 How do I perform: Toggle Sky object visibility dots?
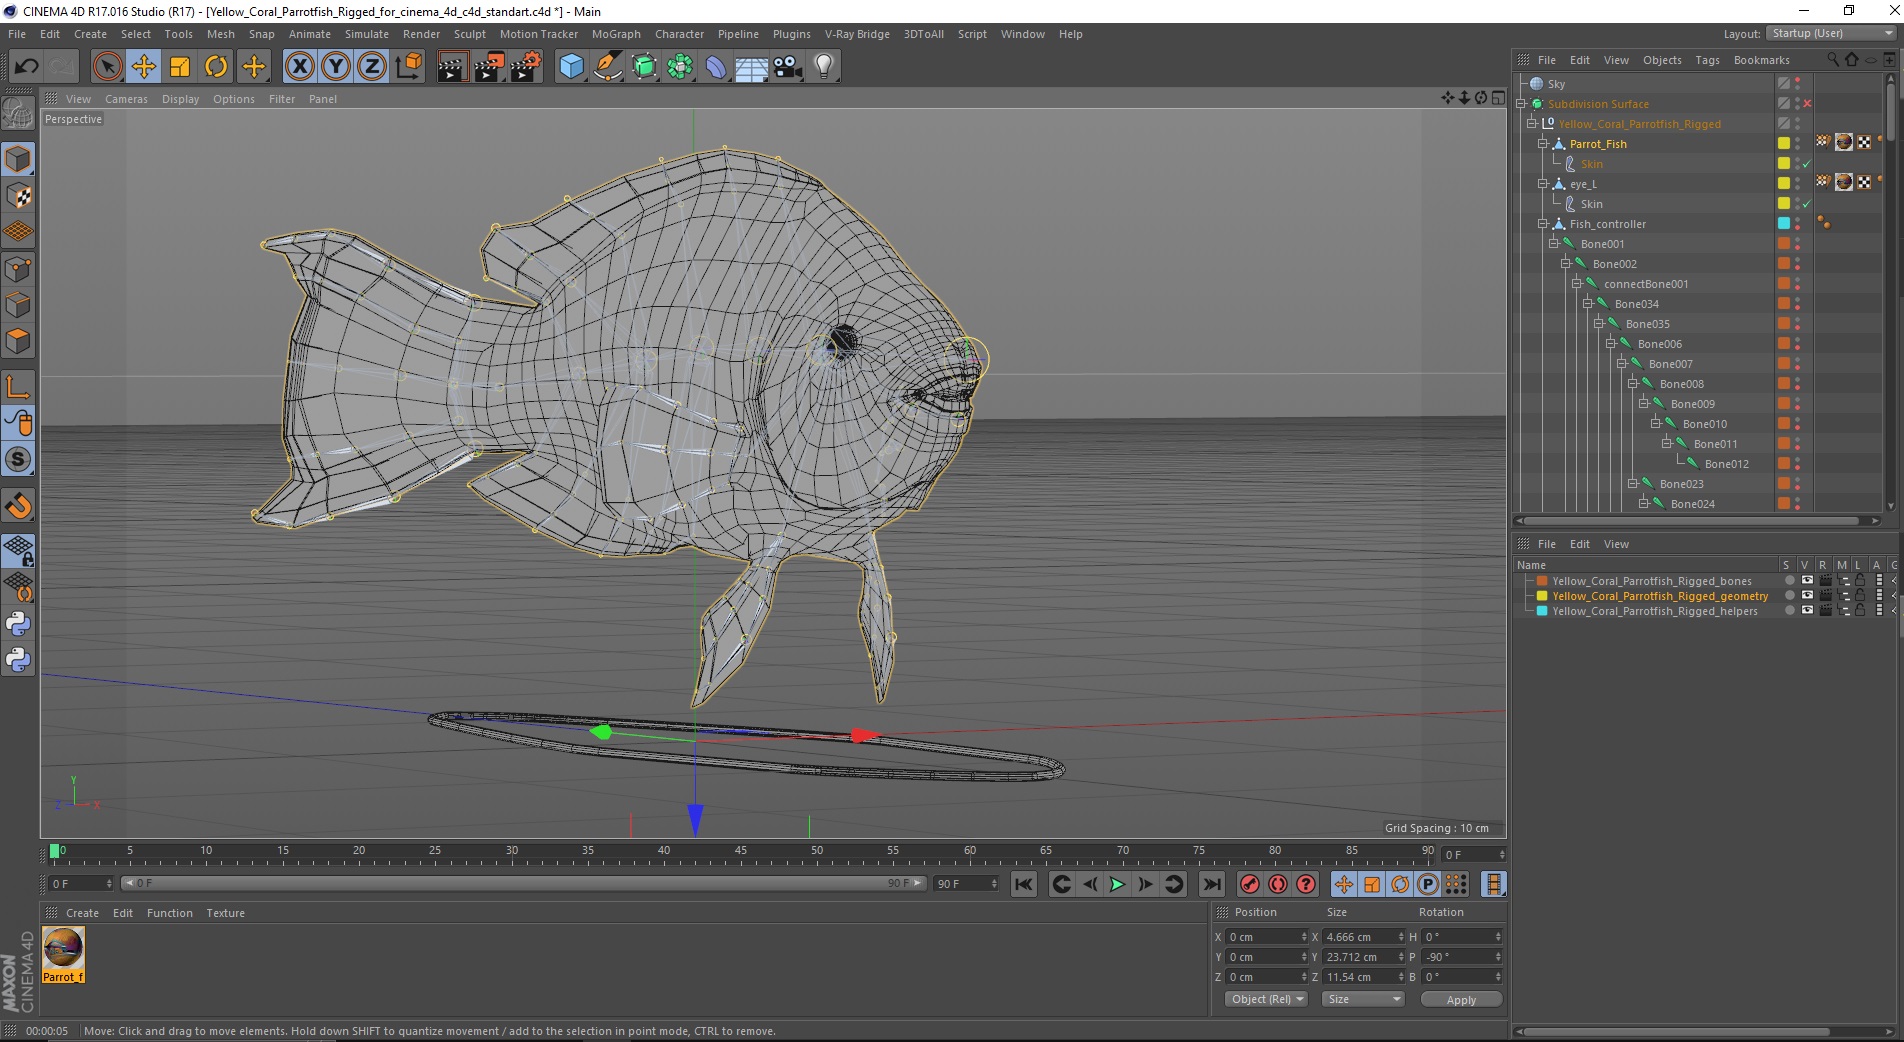coord(1797,84)
